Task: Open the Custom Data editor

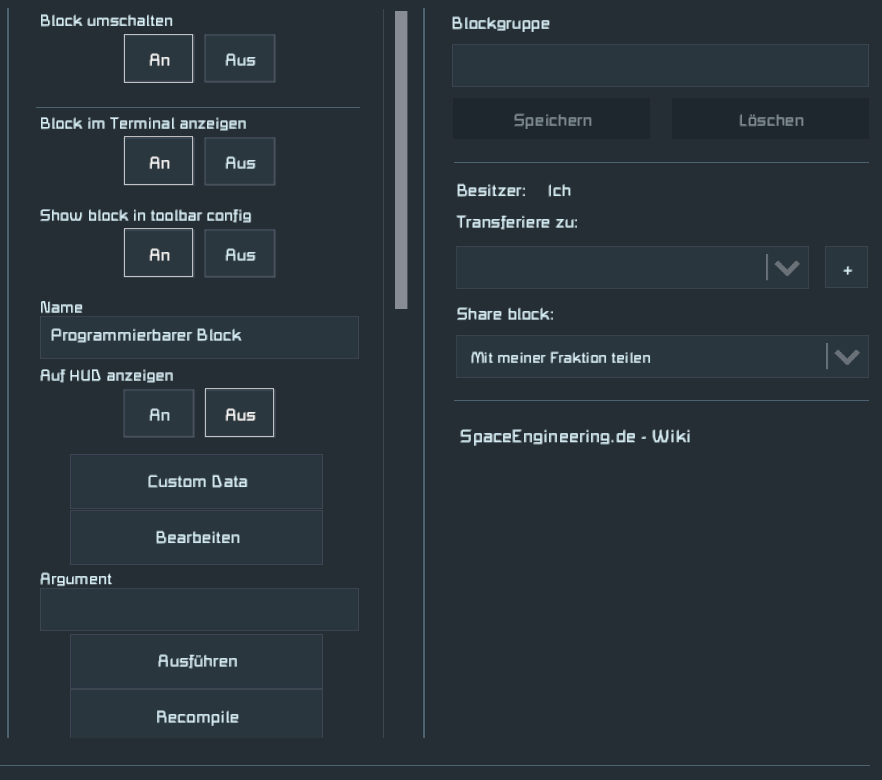Action: pos(196,481)
